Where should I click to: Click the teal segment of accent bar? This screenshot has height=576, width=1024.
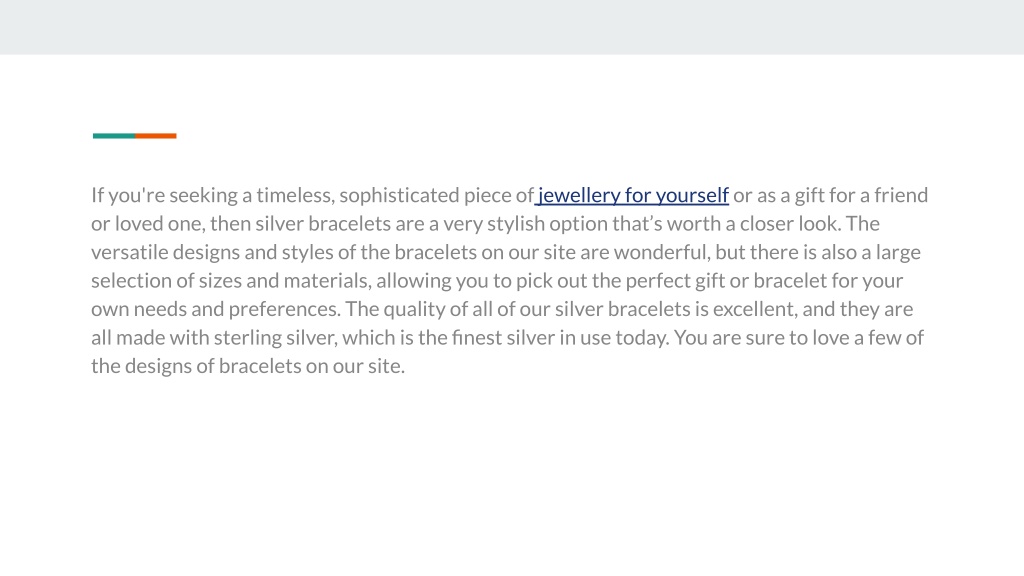coord(114,136)
